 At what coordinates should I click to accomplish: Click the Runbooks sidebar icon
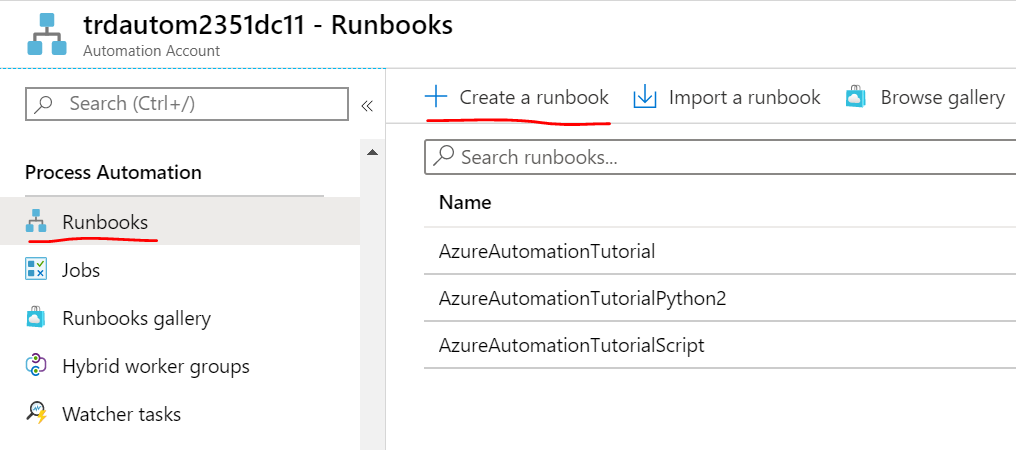[x=36, y=222]
